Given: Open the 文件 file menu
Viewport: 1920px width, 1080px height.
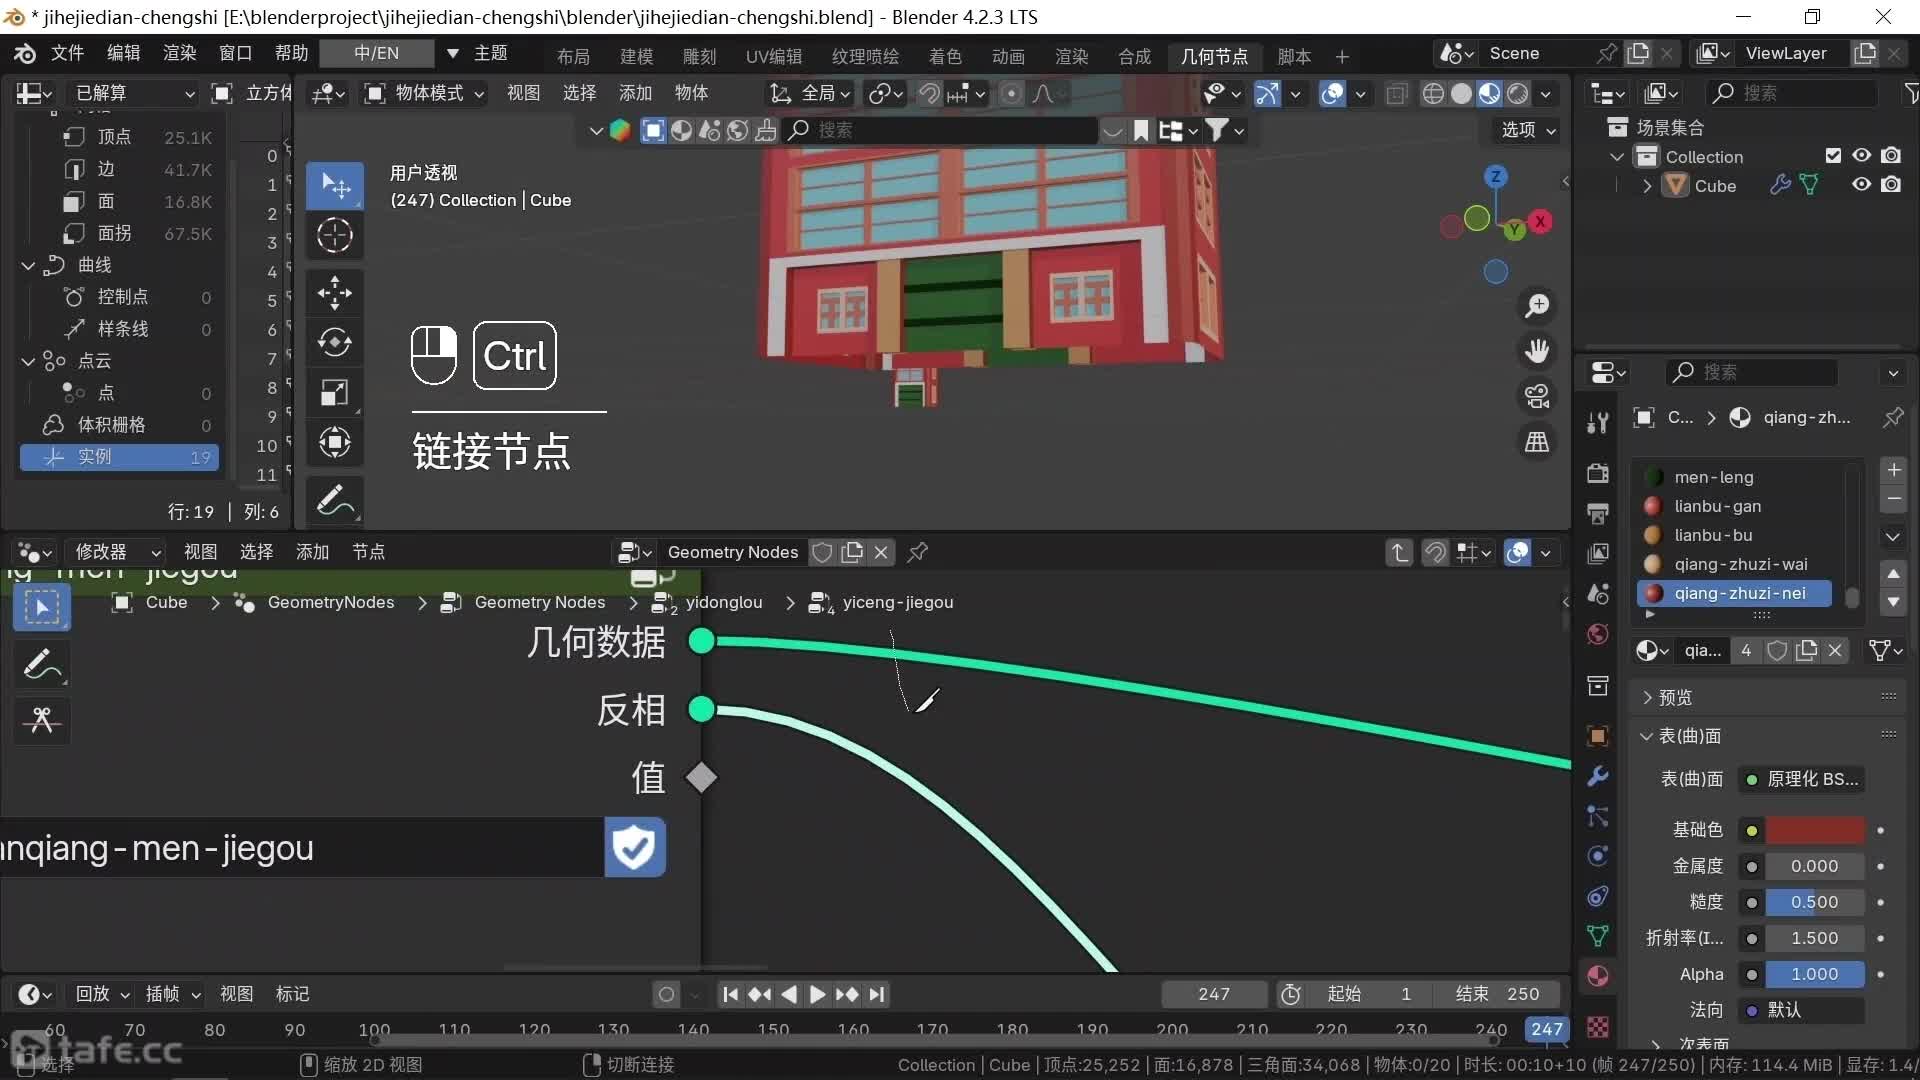Looking at the screenshot, I should 67,53.
